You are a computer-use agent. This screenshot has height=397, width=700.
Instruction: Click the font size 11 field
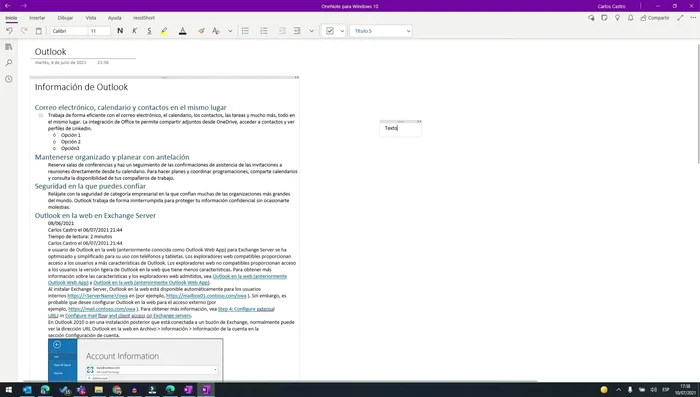[x=99, y=31]
